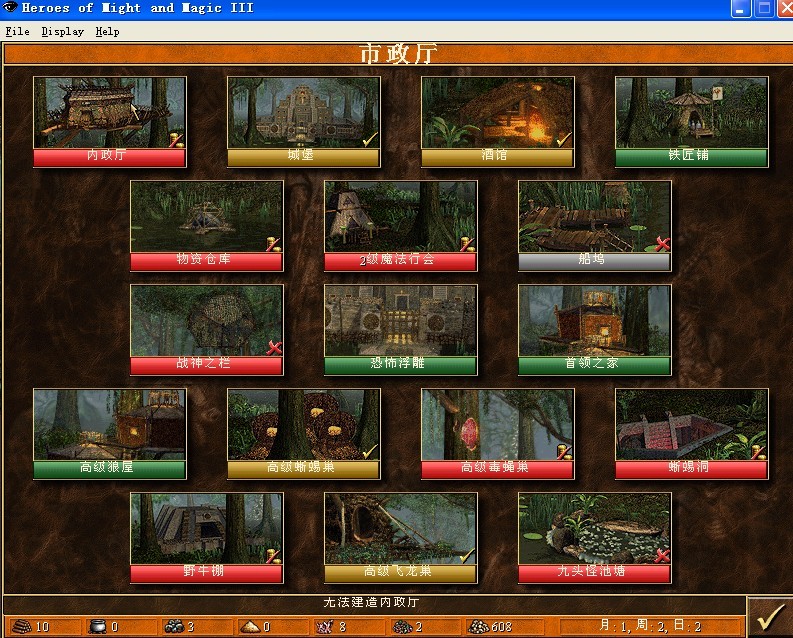Screen dimensions: 793x638
Task: Click the red 野牛棚 label bar
Action: [207, 573]
